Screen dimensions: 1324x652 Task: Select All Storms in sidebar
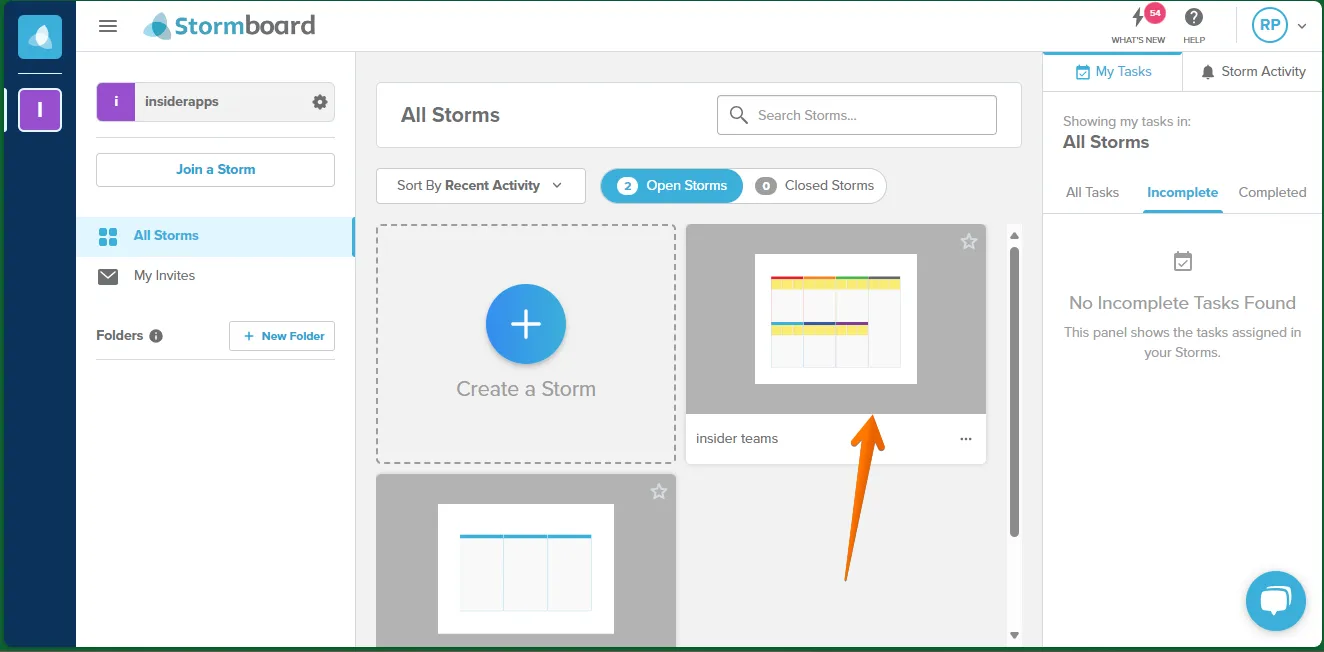point(215,236)
